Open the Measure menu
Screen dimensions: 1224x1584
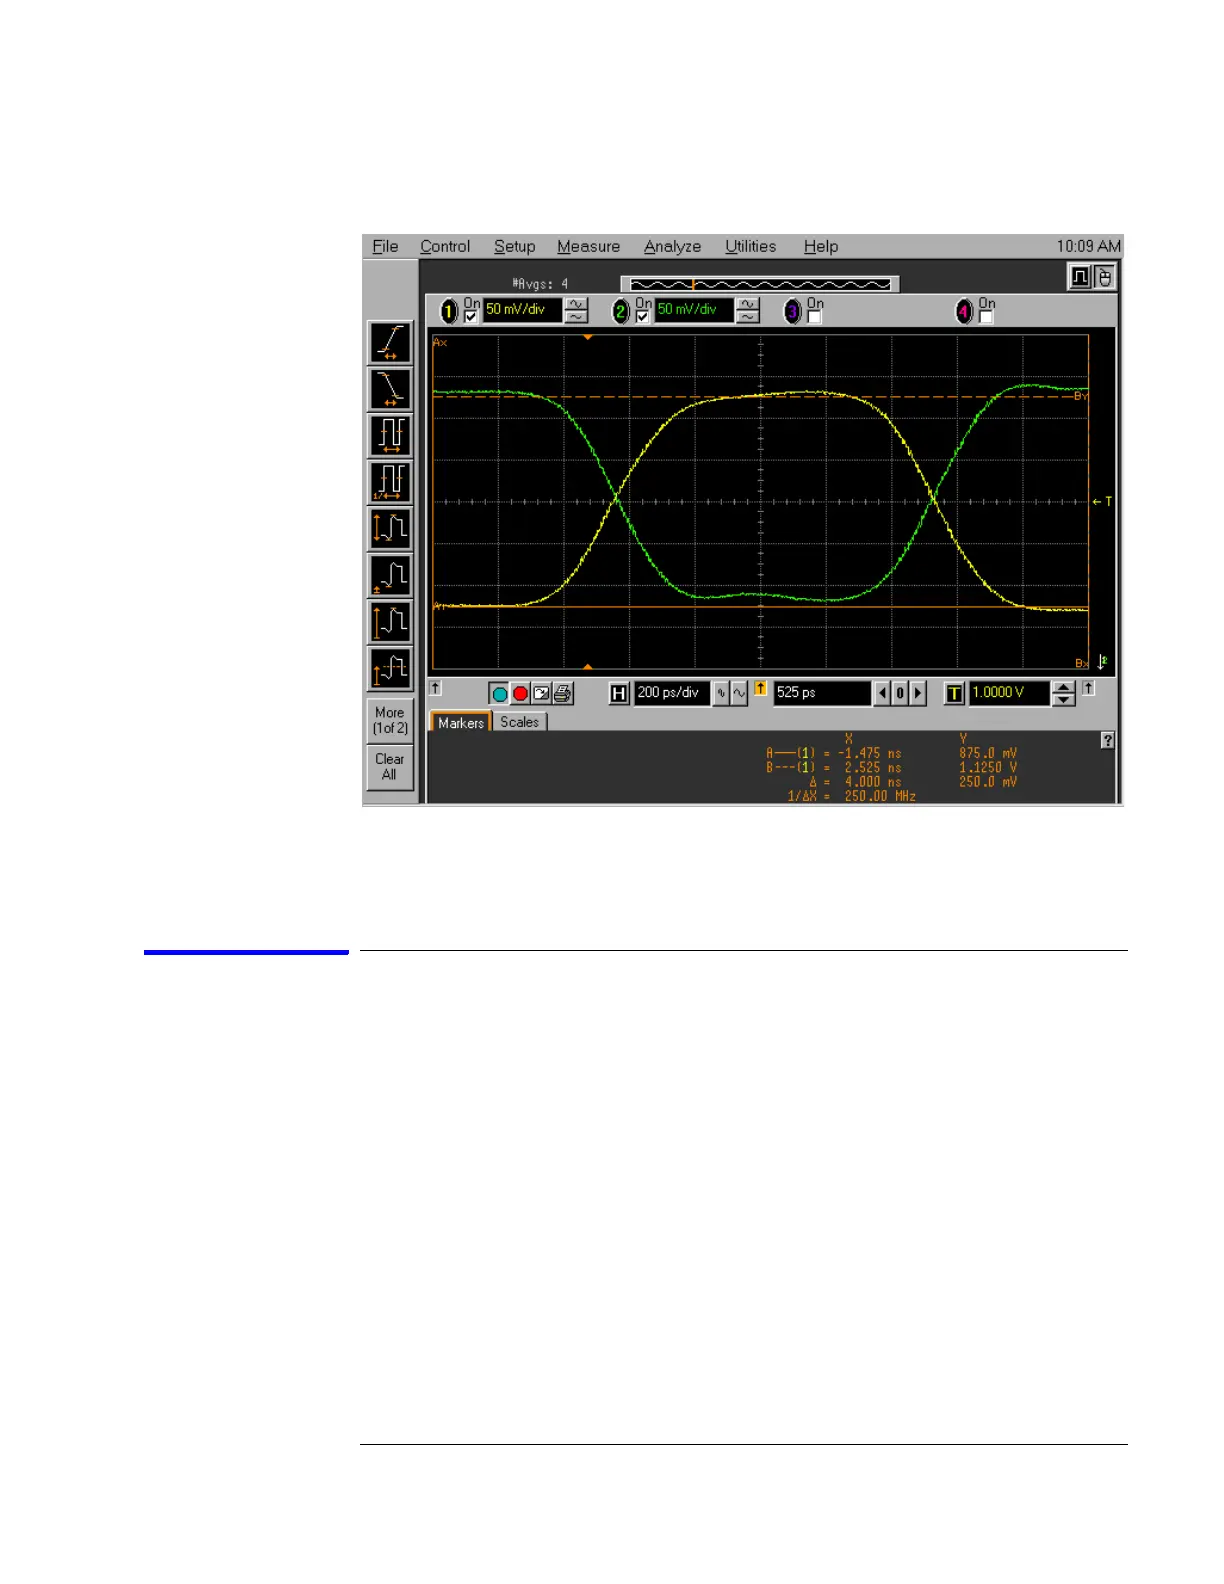click(588, 246)
